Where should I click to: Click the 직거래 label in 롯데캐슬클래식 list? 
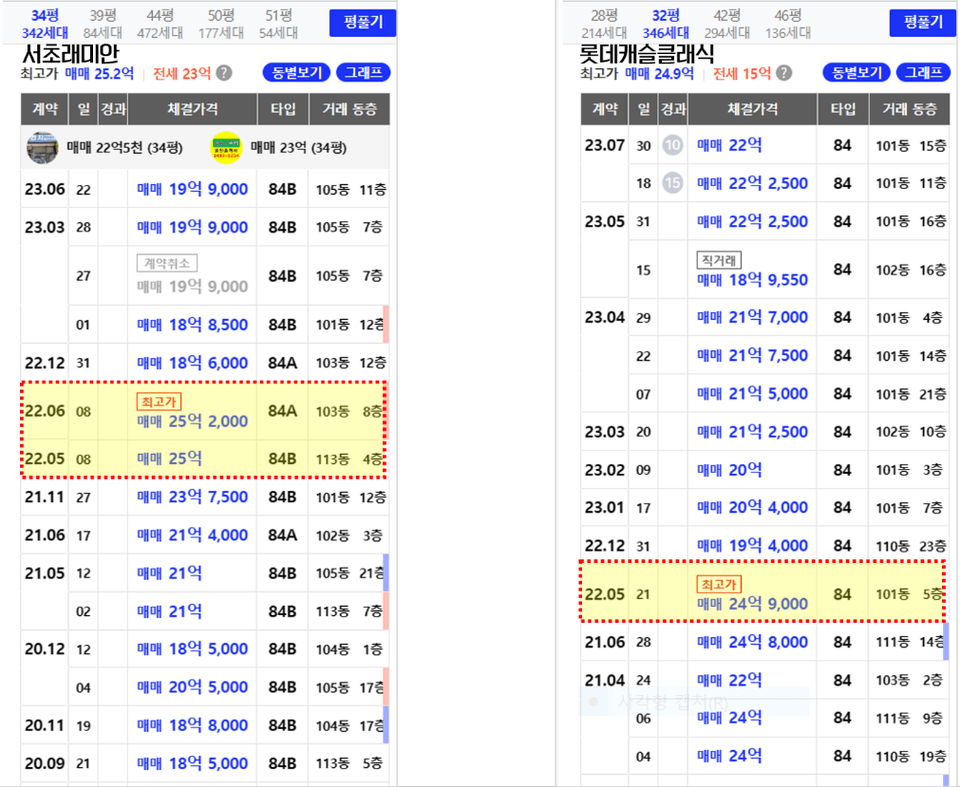coord(718,260)
